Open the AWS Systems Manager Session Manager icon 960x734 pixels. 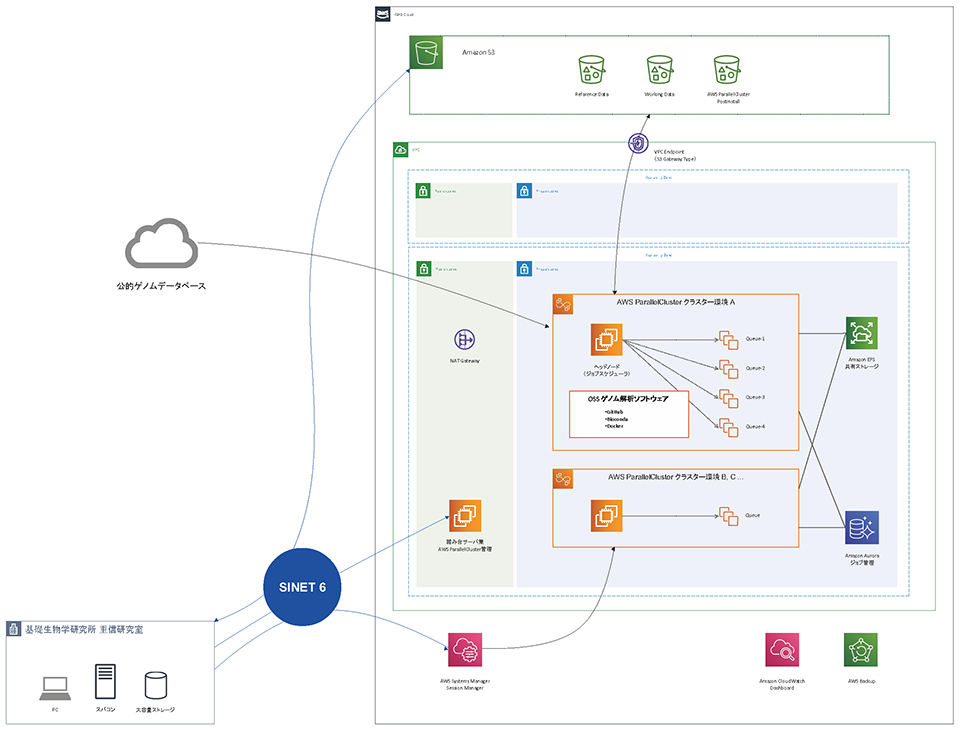[x=465, y=651]
